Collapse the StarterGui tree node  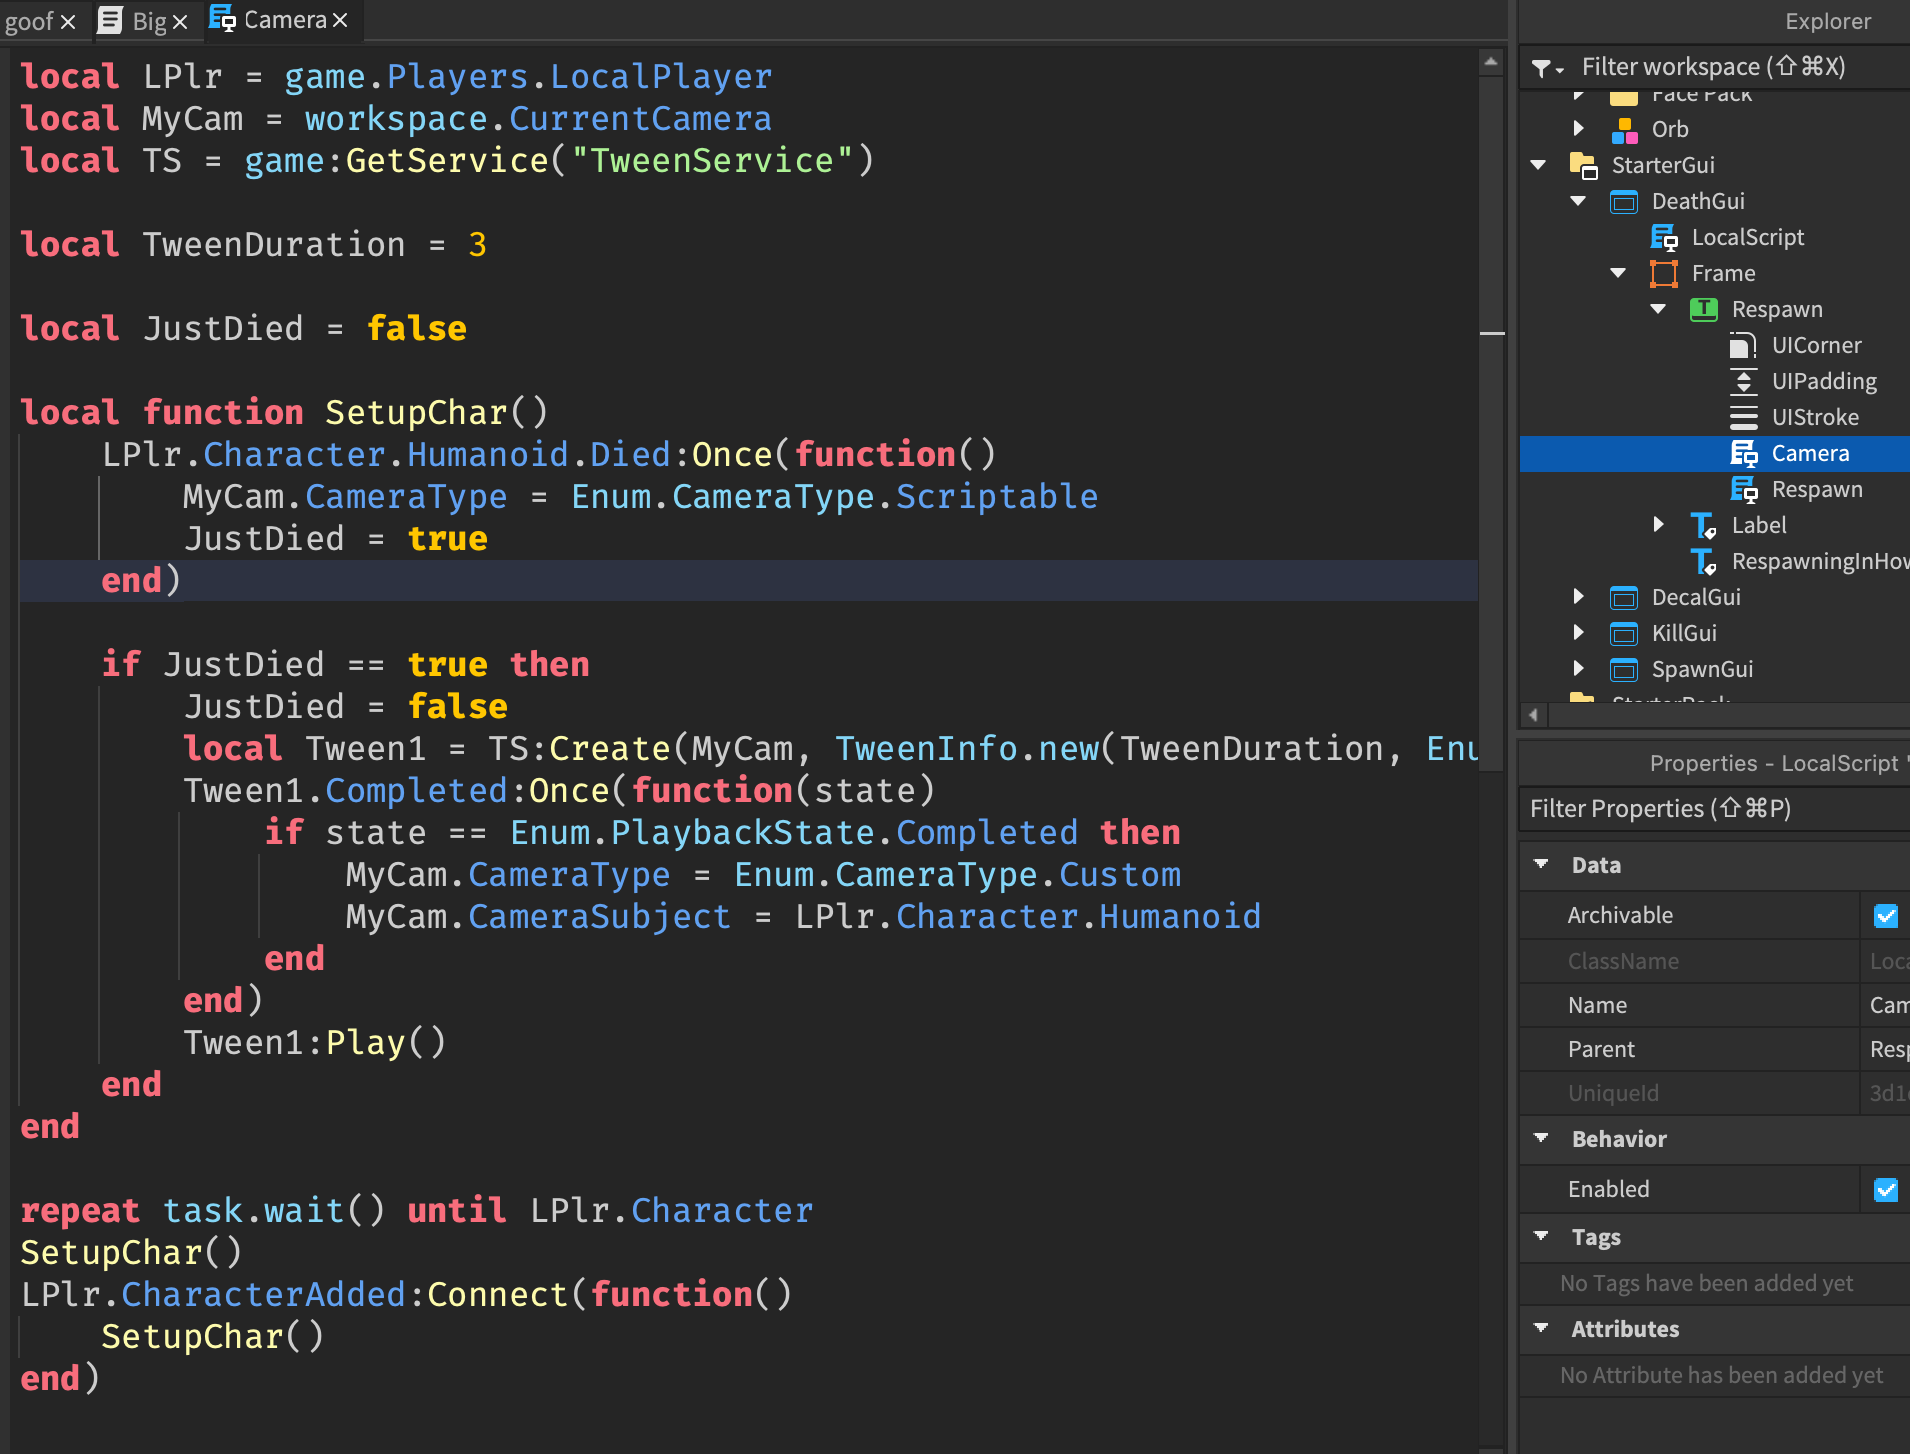click(x=1539, y=165)
